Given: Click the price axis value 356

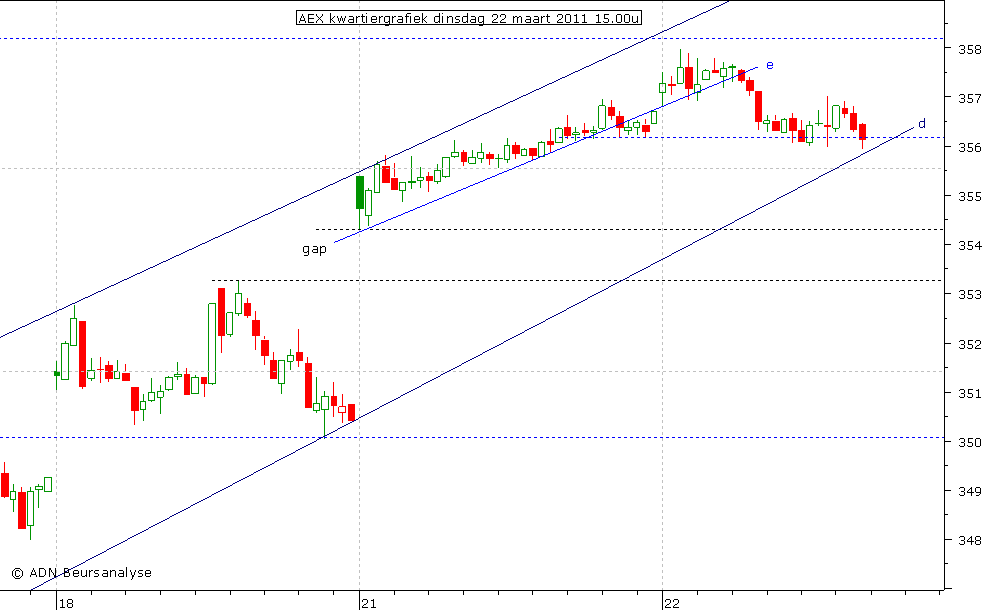Looking at the screenshot, I should 969,147.
